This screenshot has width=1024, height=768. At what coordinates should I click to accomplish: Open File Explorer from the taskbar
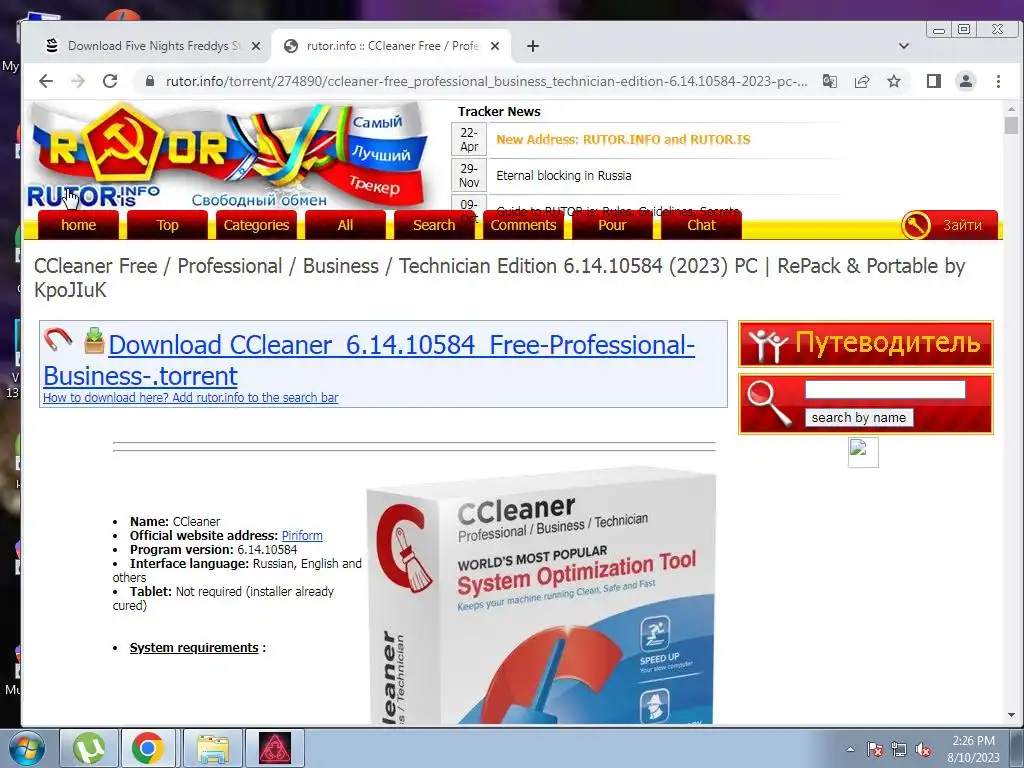(213, 748)
